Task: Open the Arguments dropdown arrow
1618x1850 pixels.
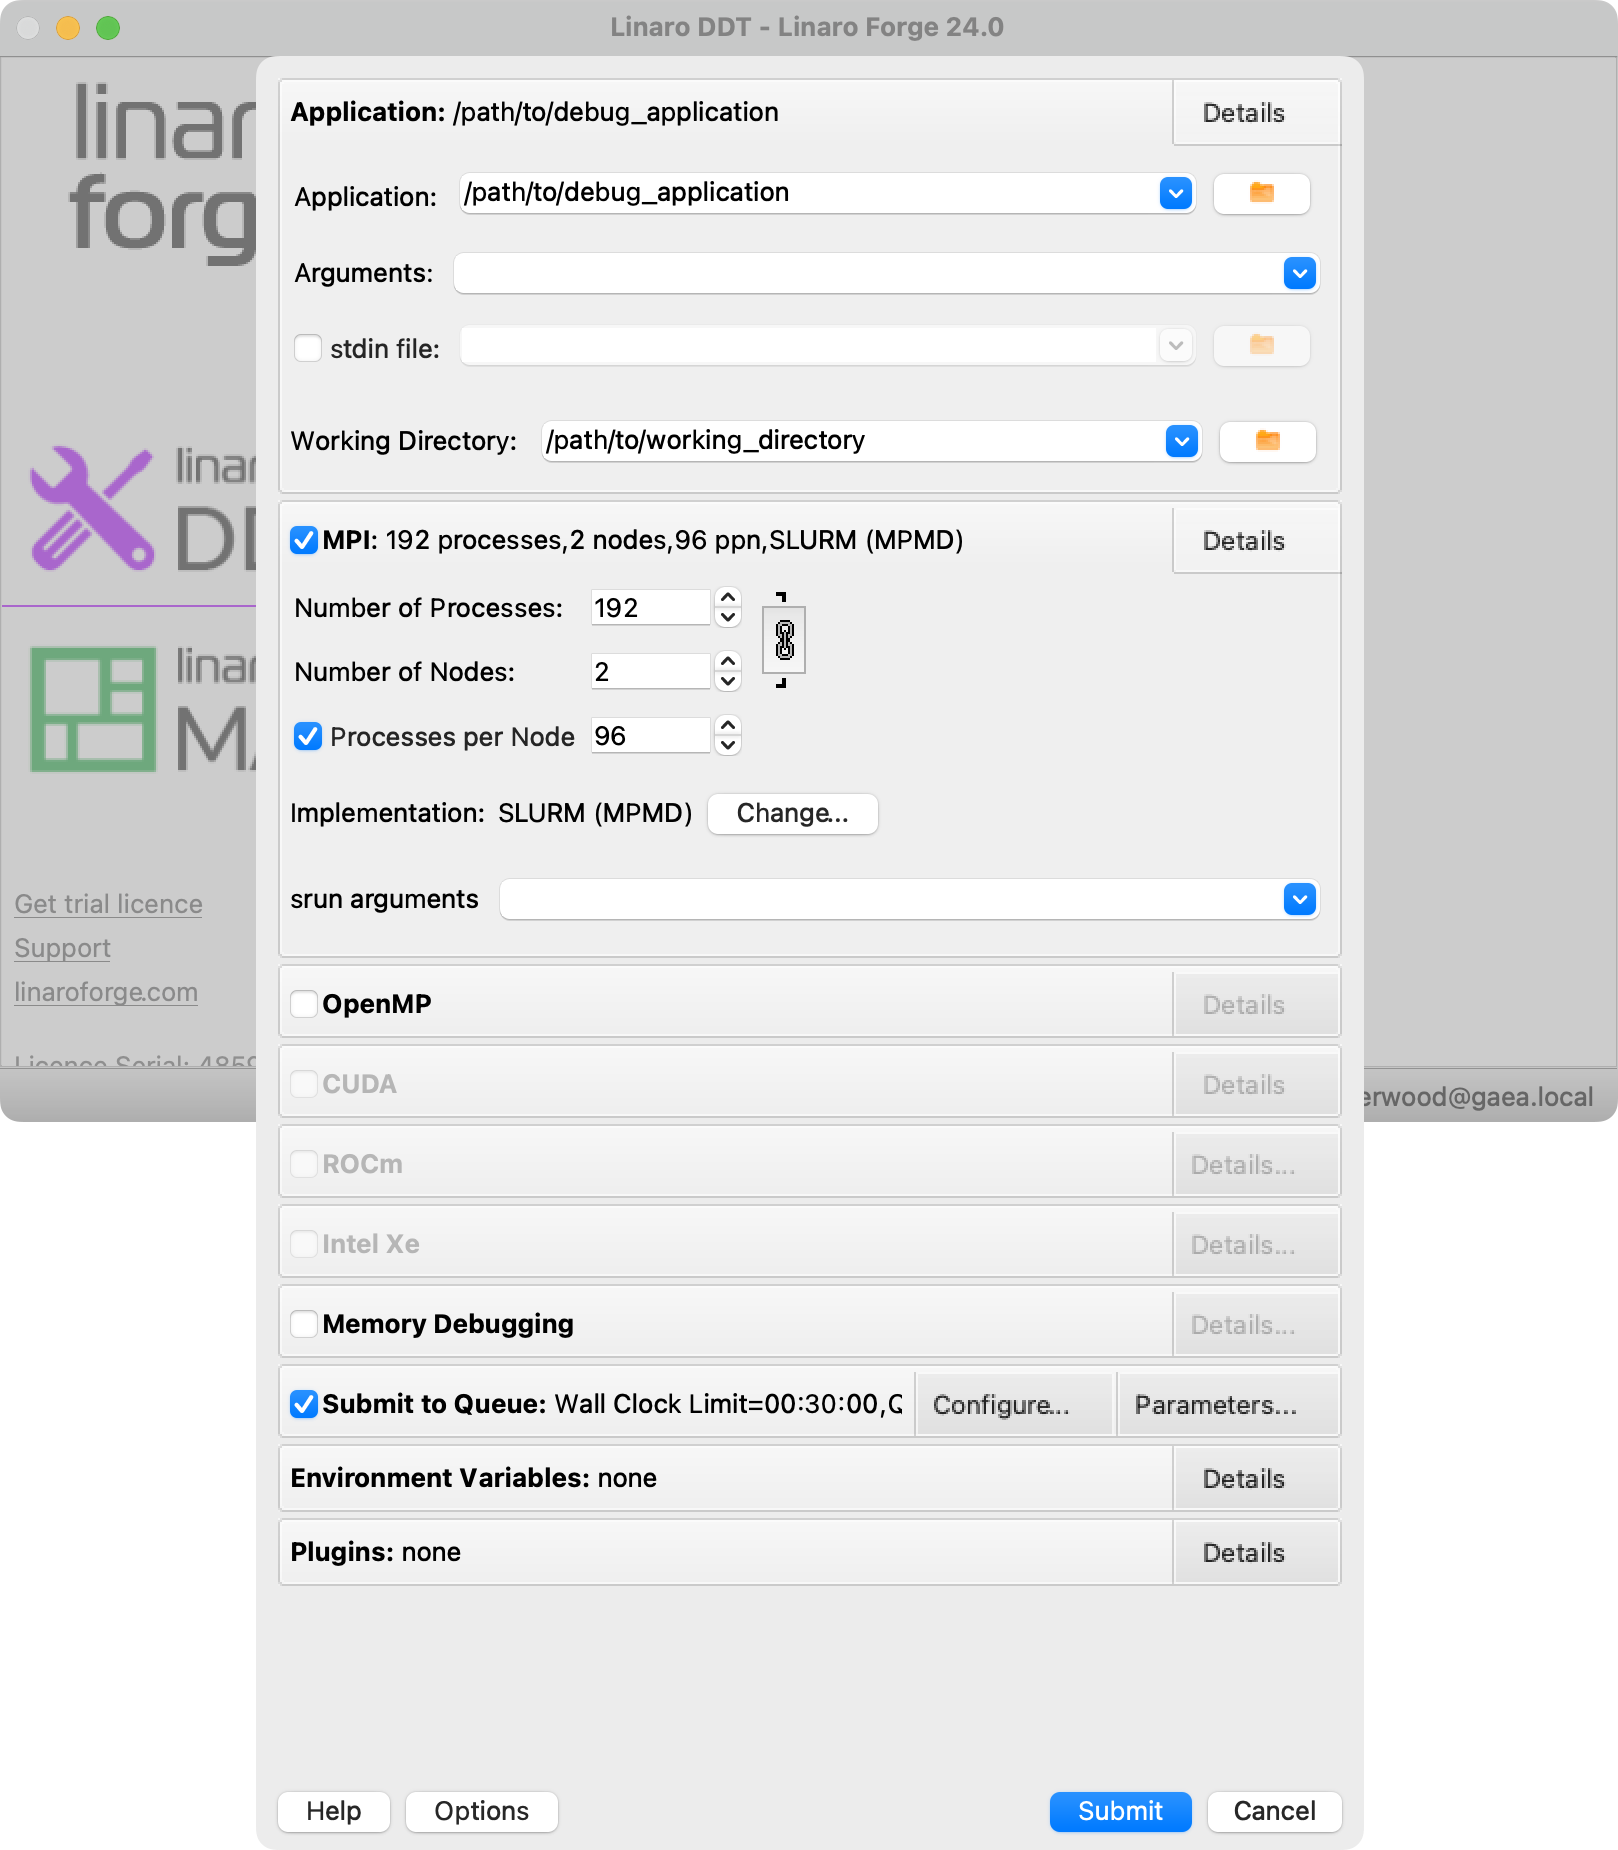Action: pos(1299,273)
